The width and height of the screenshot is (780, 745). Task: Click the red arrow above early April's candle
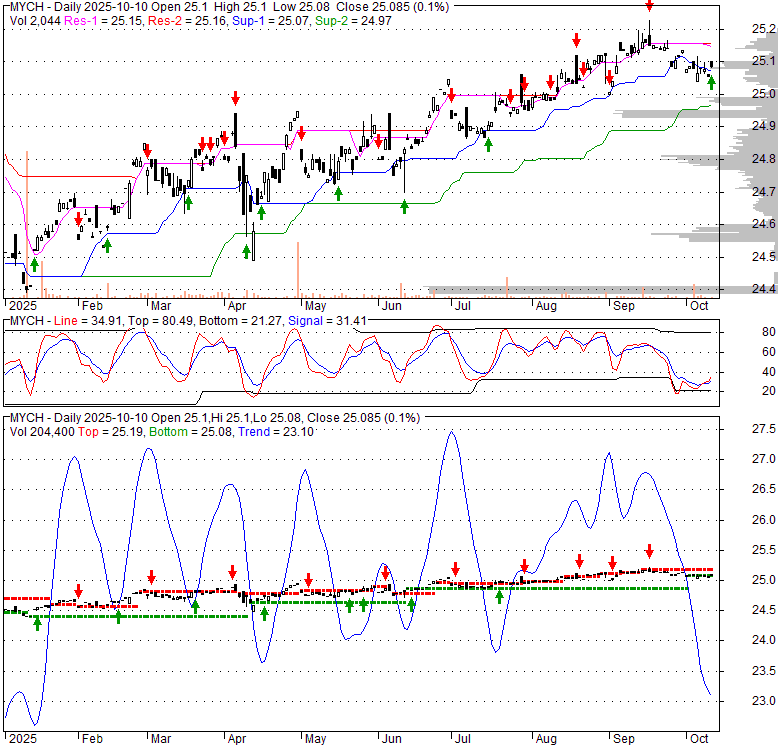(x=235, y=98)
